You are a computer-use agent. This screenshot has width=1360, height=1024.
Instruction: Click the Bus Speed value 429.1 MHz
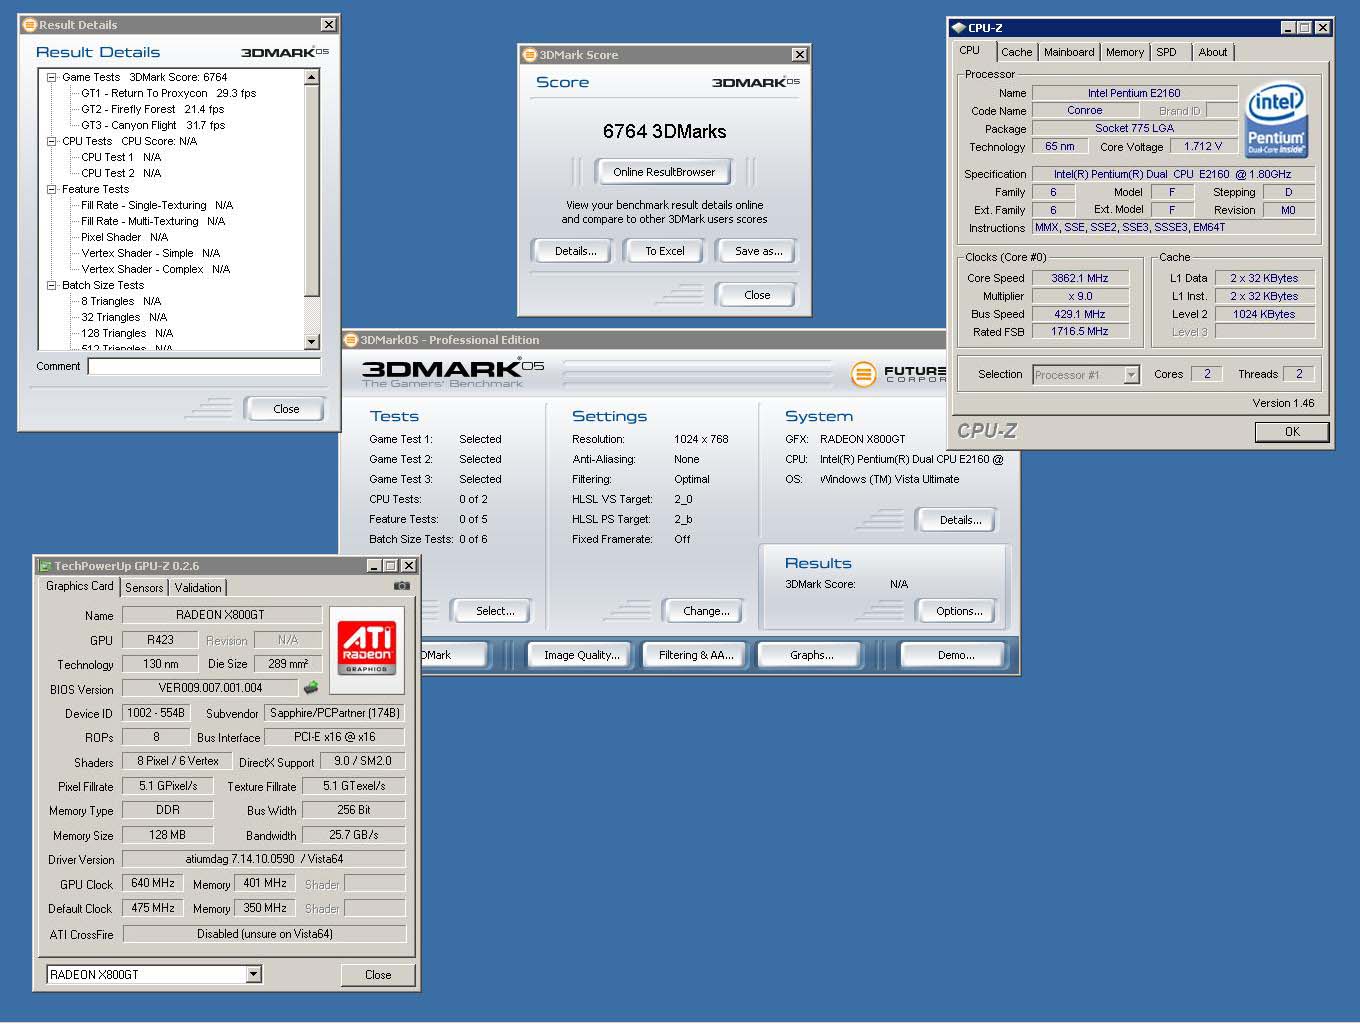click(x=1080, y=314)
